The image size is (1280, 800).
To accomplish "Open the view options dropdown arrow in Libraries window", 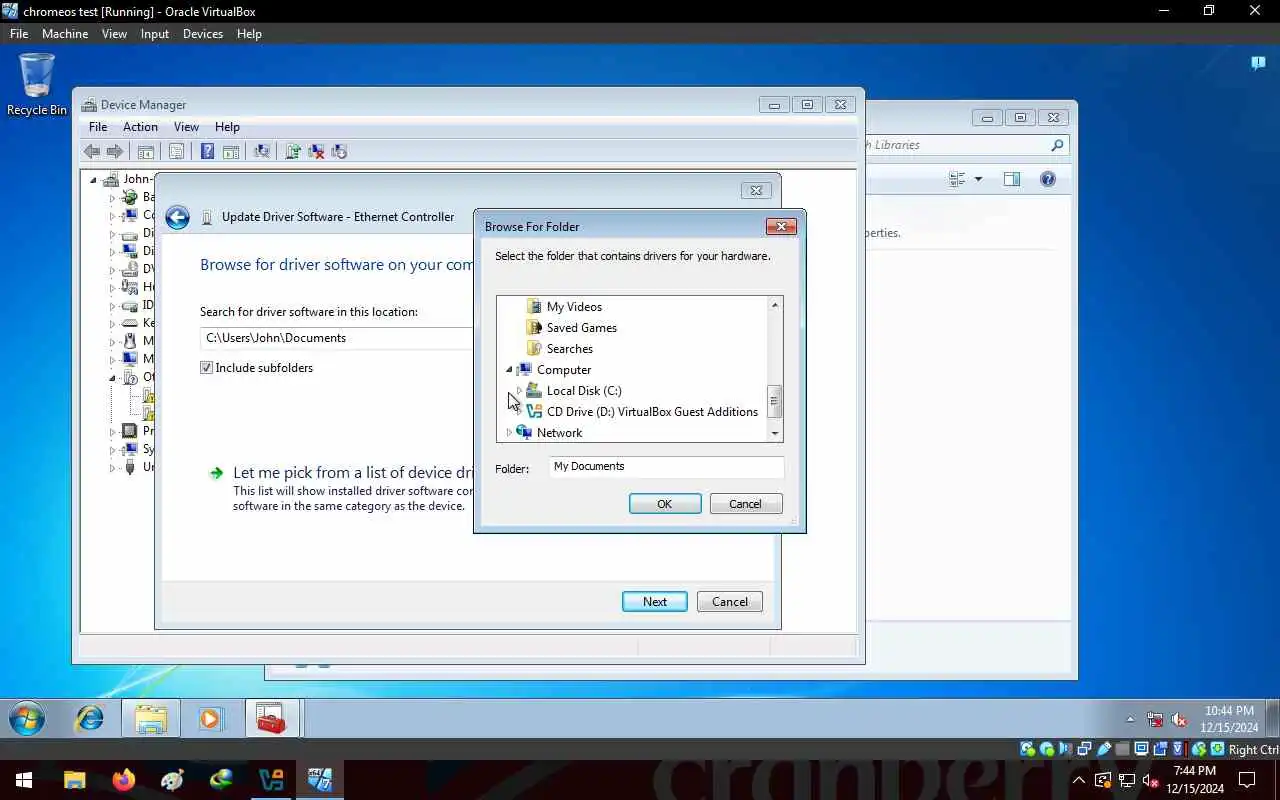I will (978, 179).
